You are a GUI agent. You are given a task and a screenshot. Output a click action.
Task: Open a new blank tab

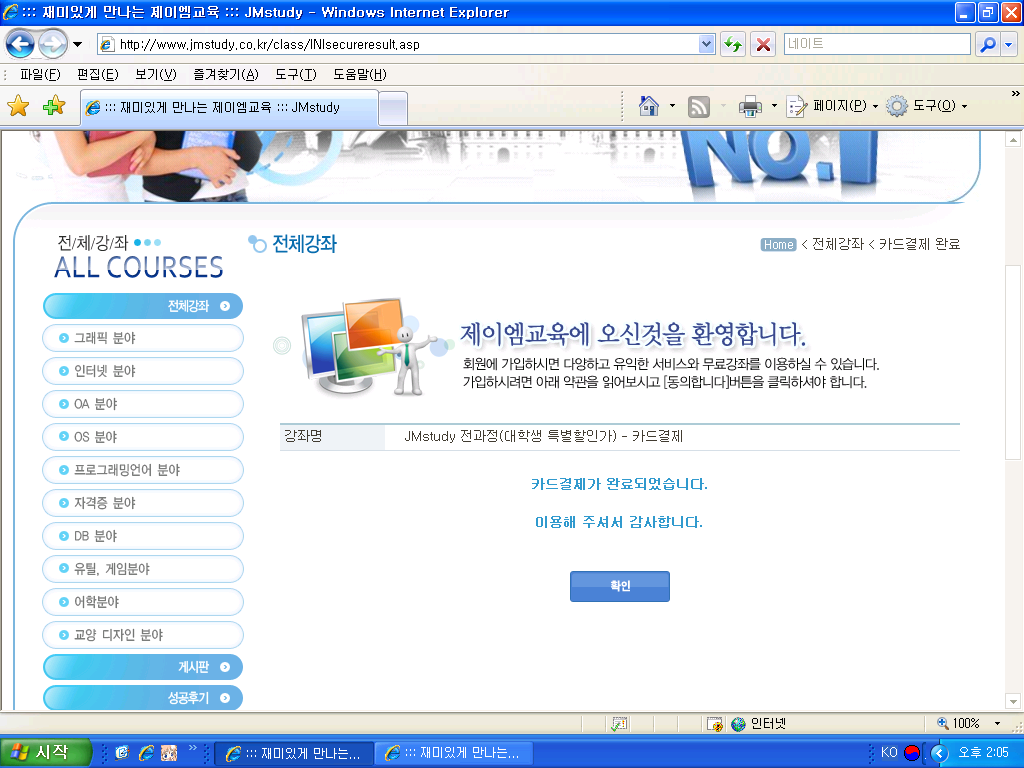pos(393,108)
